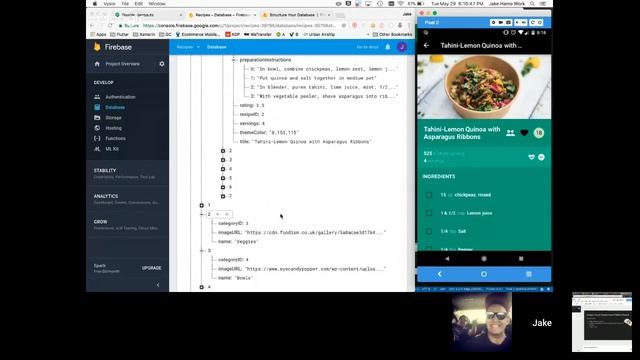Reload the browser page
The height and width of the screenshot is (360, 640).
click(x=111, y=25)
